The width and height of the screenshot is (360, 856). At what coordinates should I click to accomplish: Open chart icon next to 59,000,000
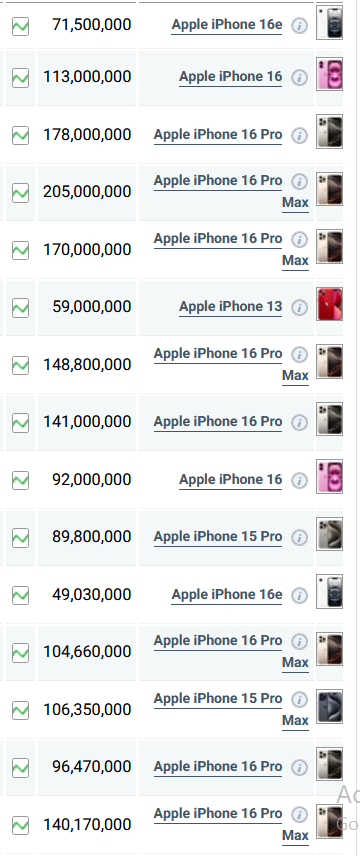pos(20,307)
